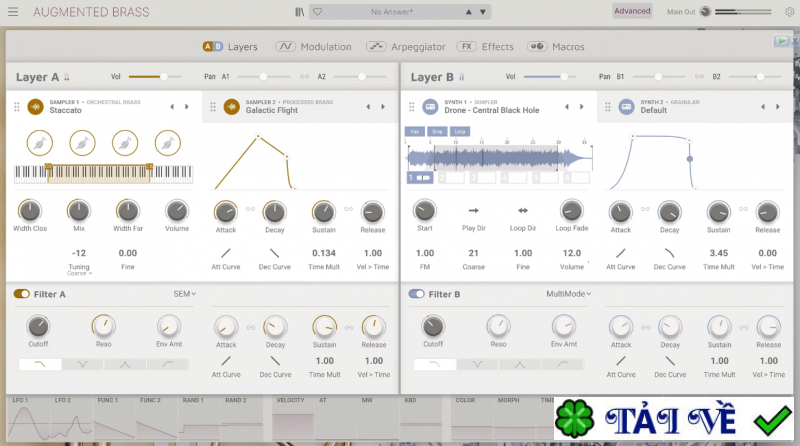Click Play Dir arrow icon
The height and width of the screenshot is (446, 800).
pos(473,210)
